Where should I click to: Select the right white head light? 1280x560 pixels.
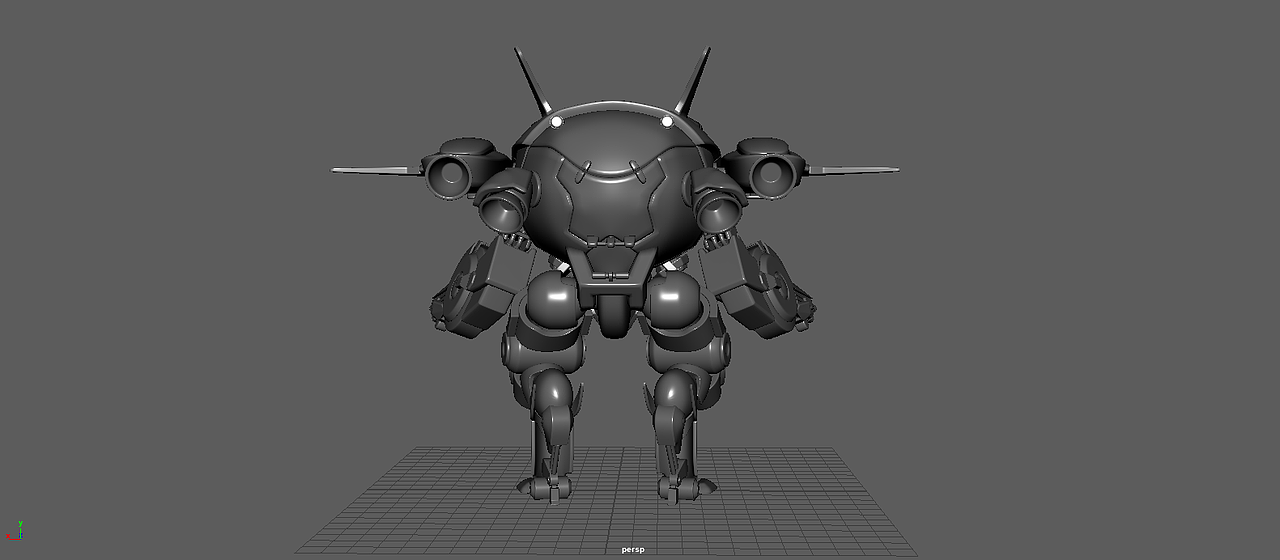point(667,122)
